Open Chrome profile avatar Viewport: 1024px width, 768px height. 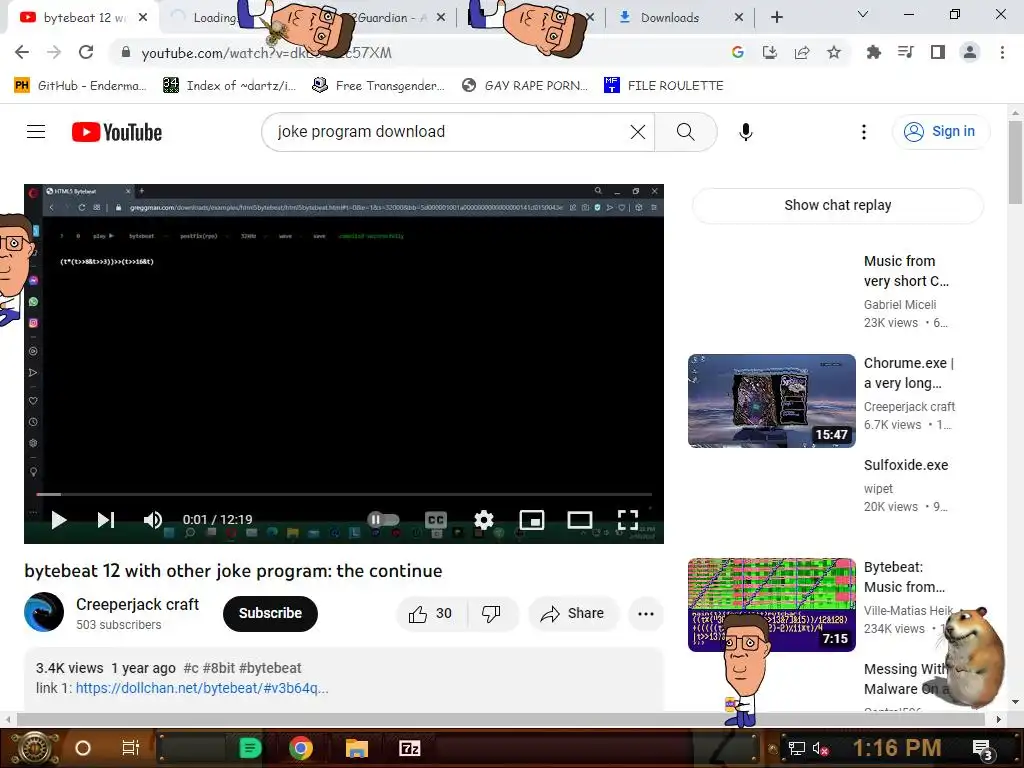click(x=970, y=52)
